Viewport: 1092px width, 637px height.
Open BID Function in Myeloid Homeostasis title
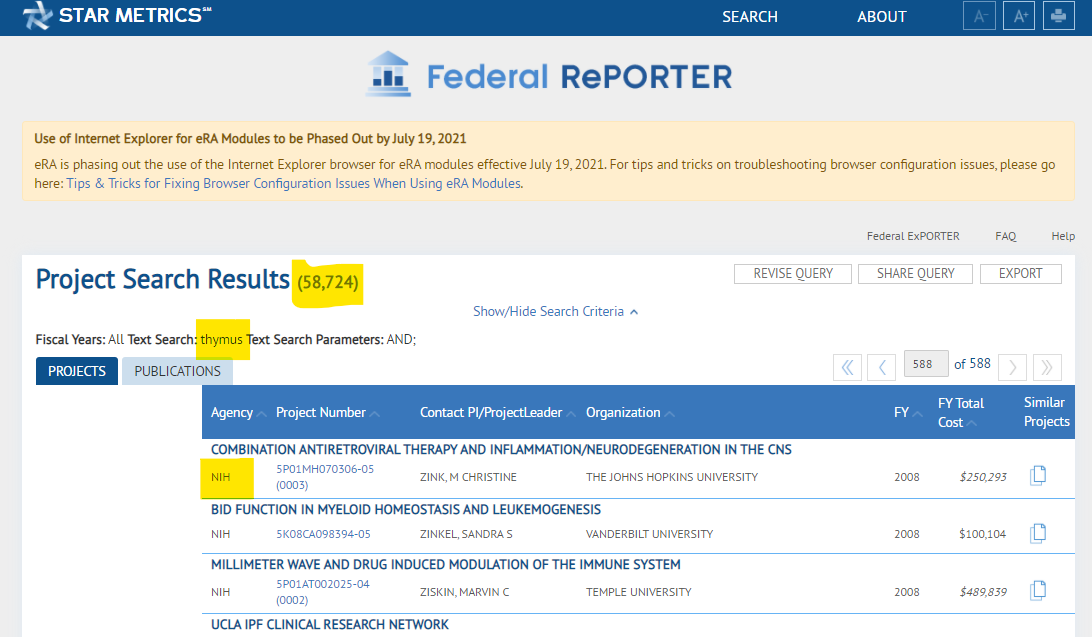tap(405, 510)
